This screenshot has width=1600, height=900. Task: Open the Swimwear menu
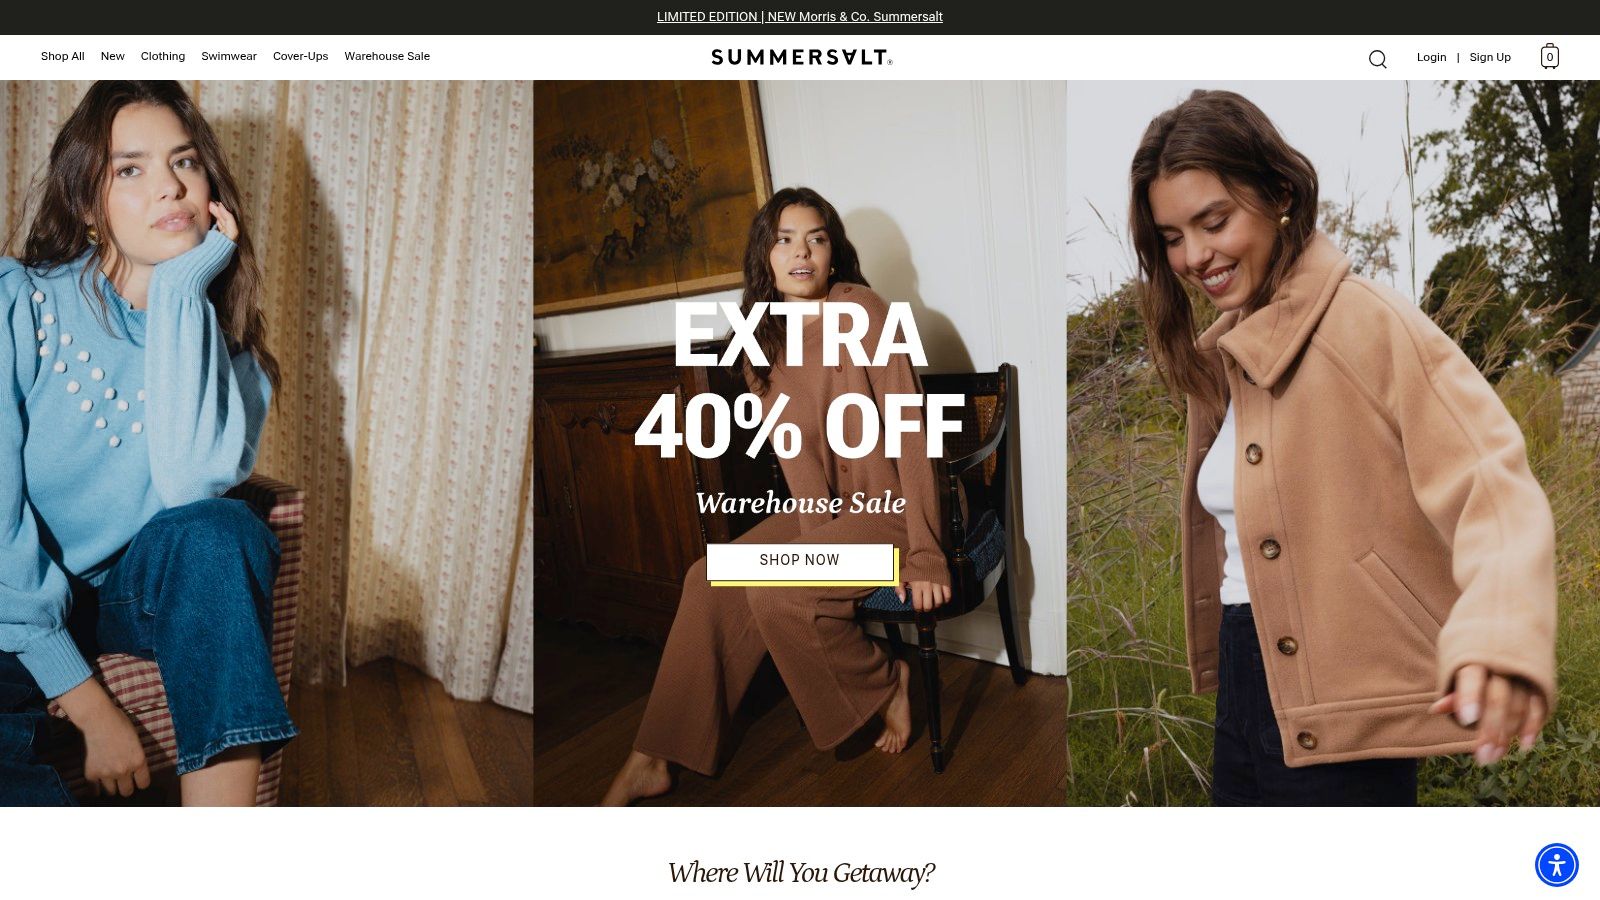[229, 56]
